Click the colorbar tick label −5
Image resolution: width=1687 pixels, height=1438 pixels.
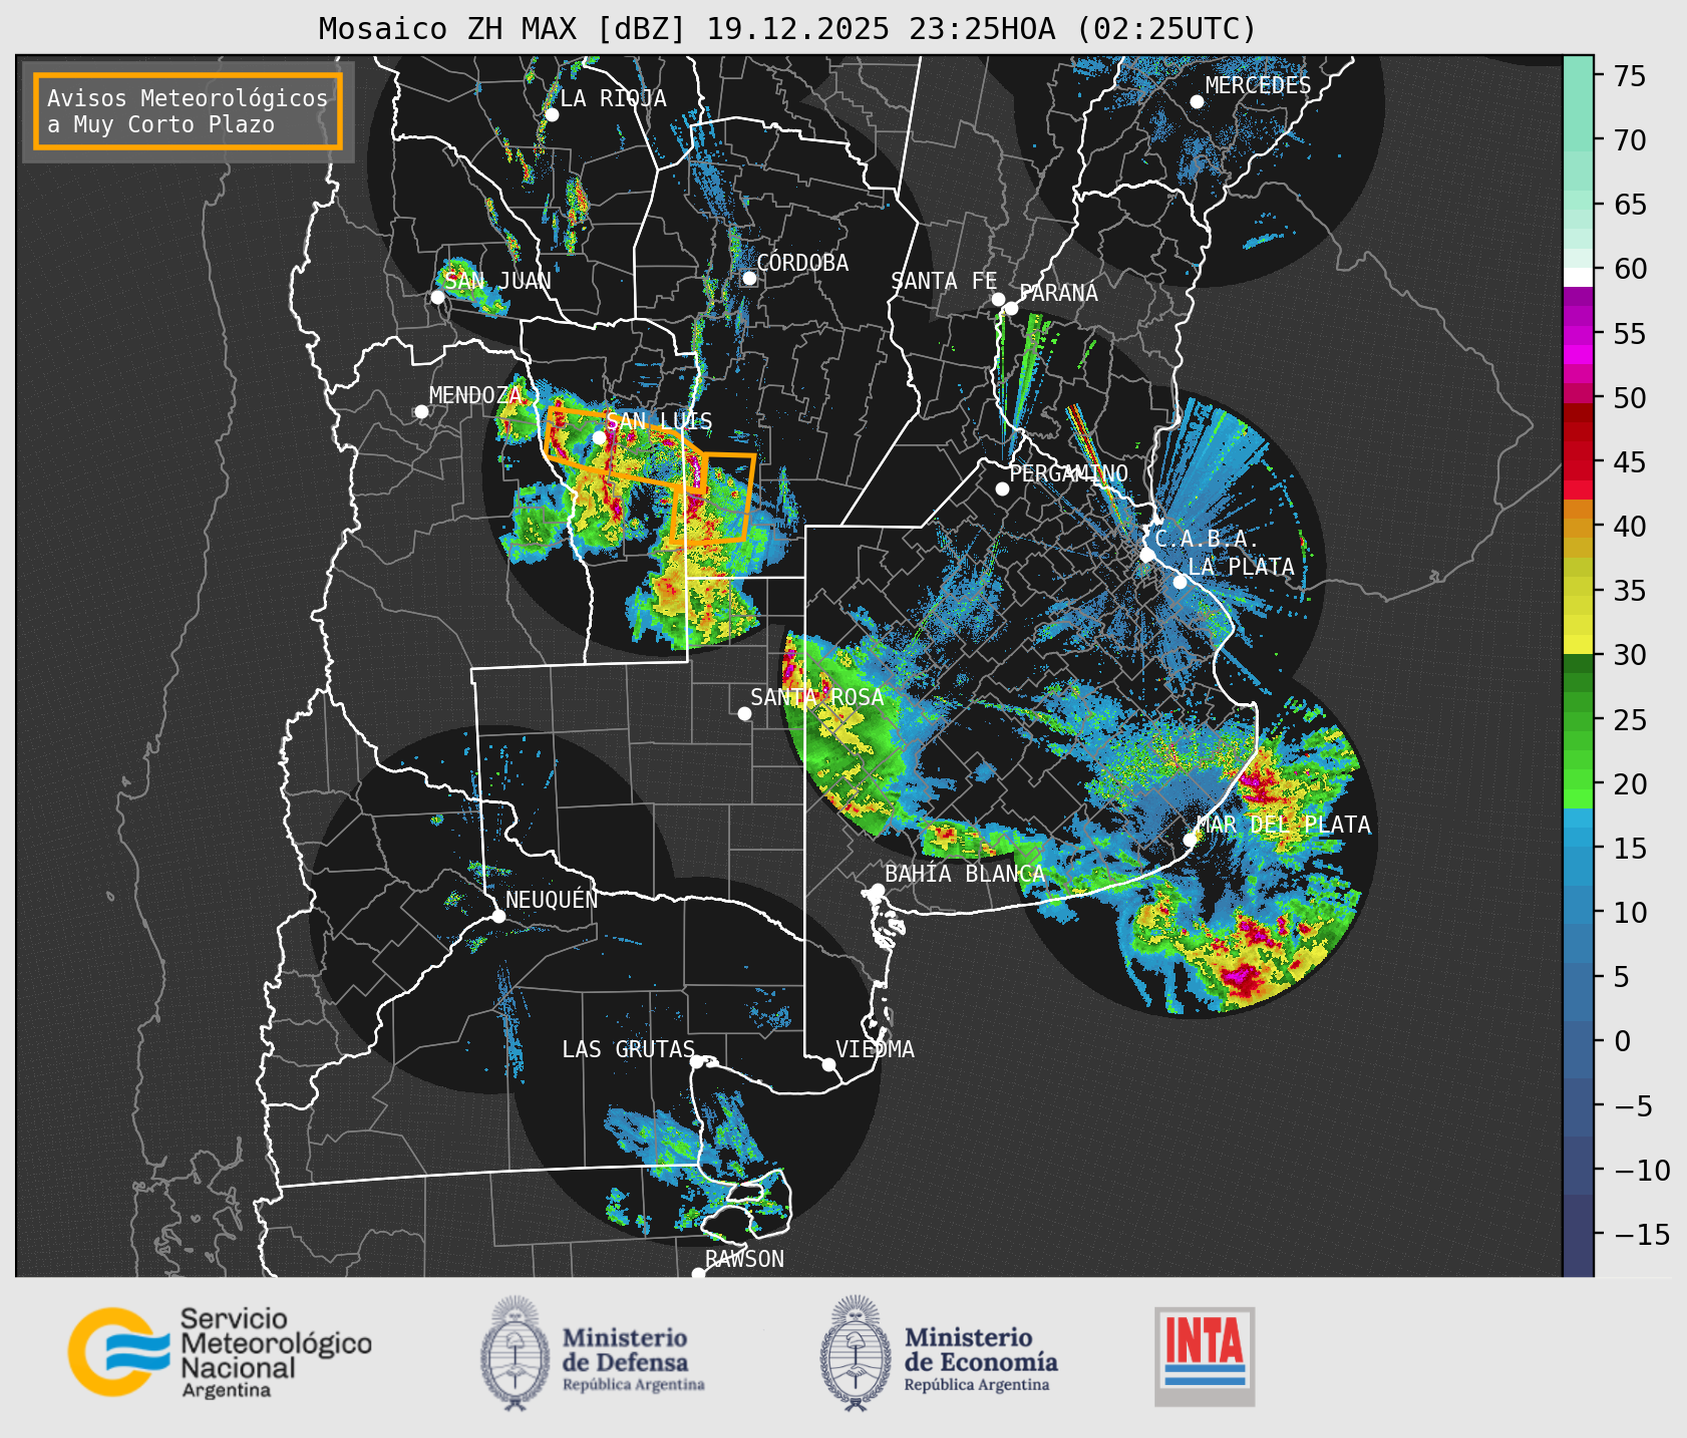(x=1632, y=1105)
